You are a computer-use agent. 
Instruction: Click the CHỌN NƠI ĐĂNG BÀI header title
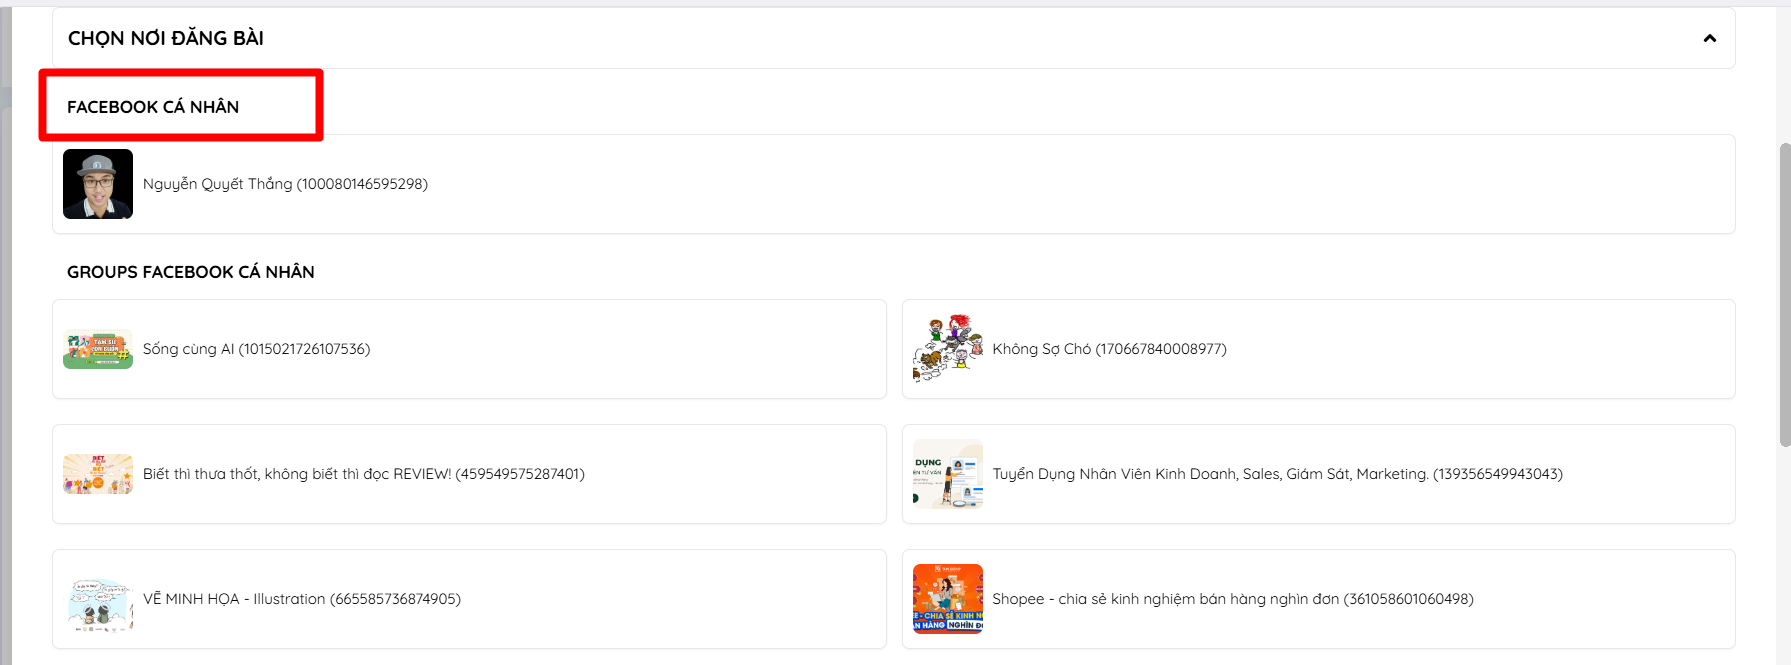tap(166, 39)
